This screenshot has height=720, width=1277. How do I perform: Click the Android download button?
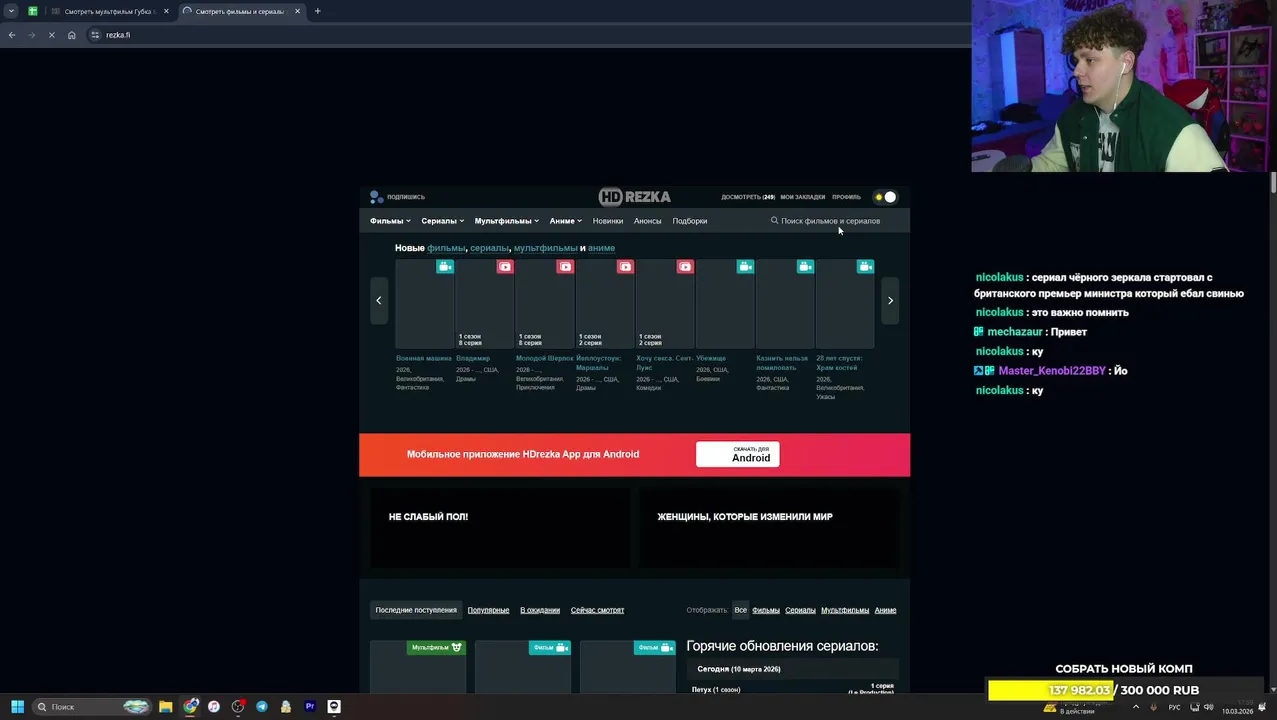(737, 454)
